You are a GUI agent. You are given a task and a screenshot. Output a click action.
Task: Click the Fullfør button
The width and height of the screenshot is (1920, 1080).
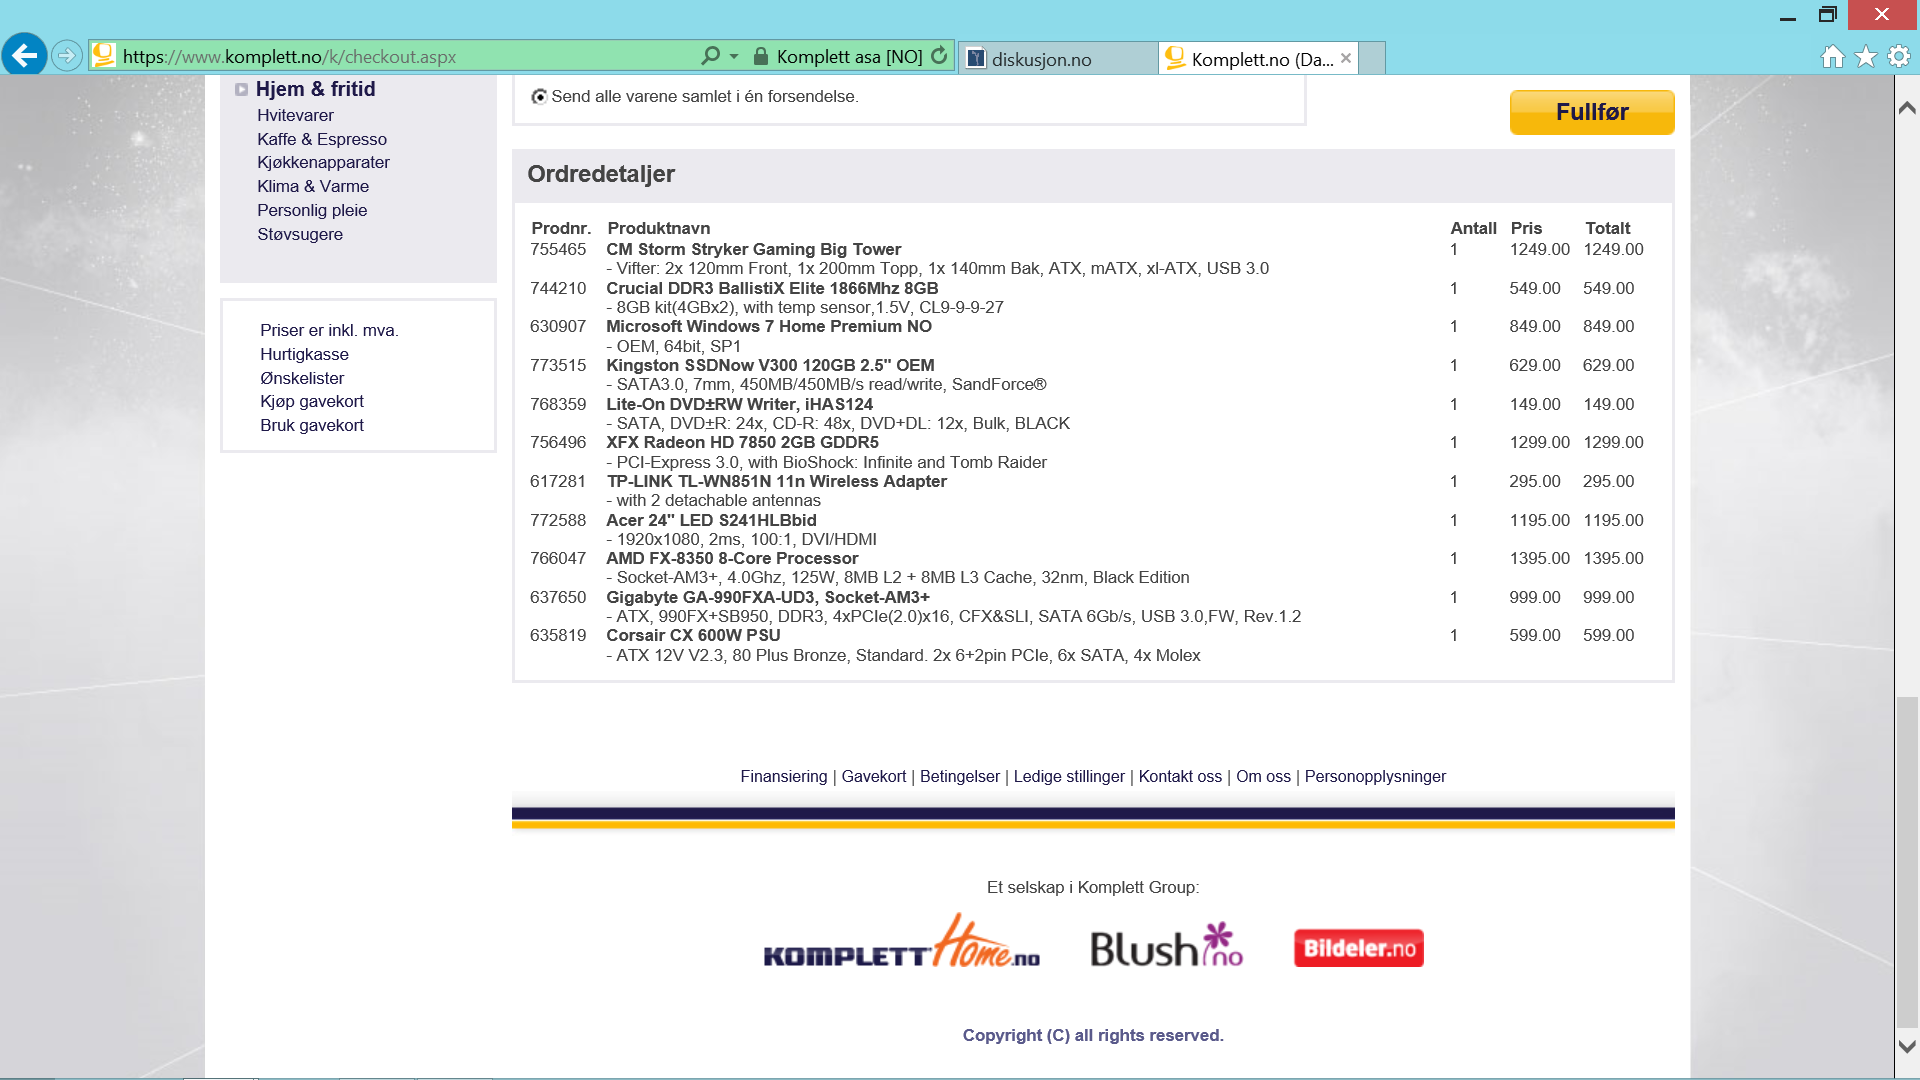coord(1592,112)
